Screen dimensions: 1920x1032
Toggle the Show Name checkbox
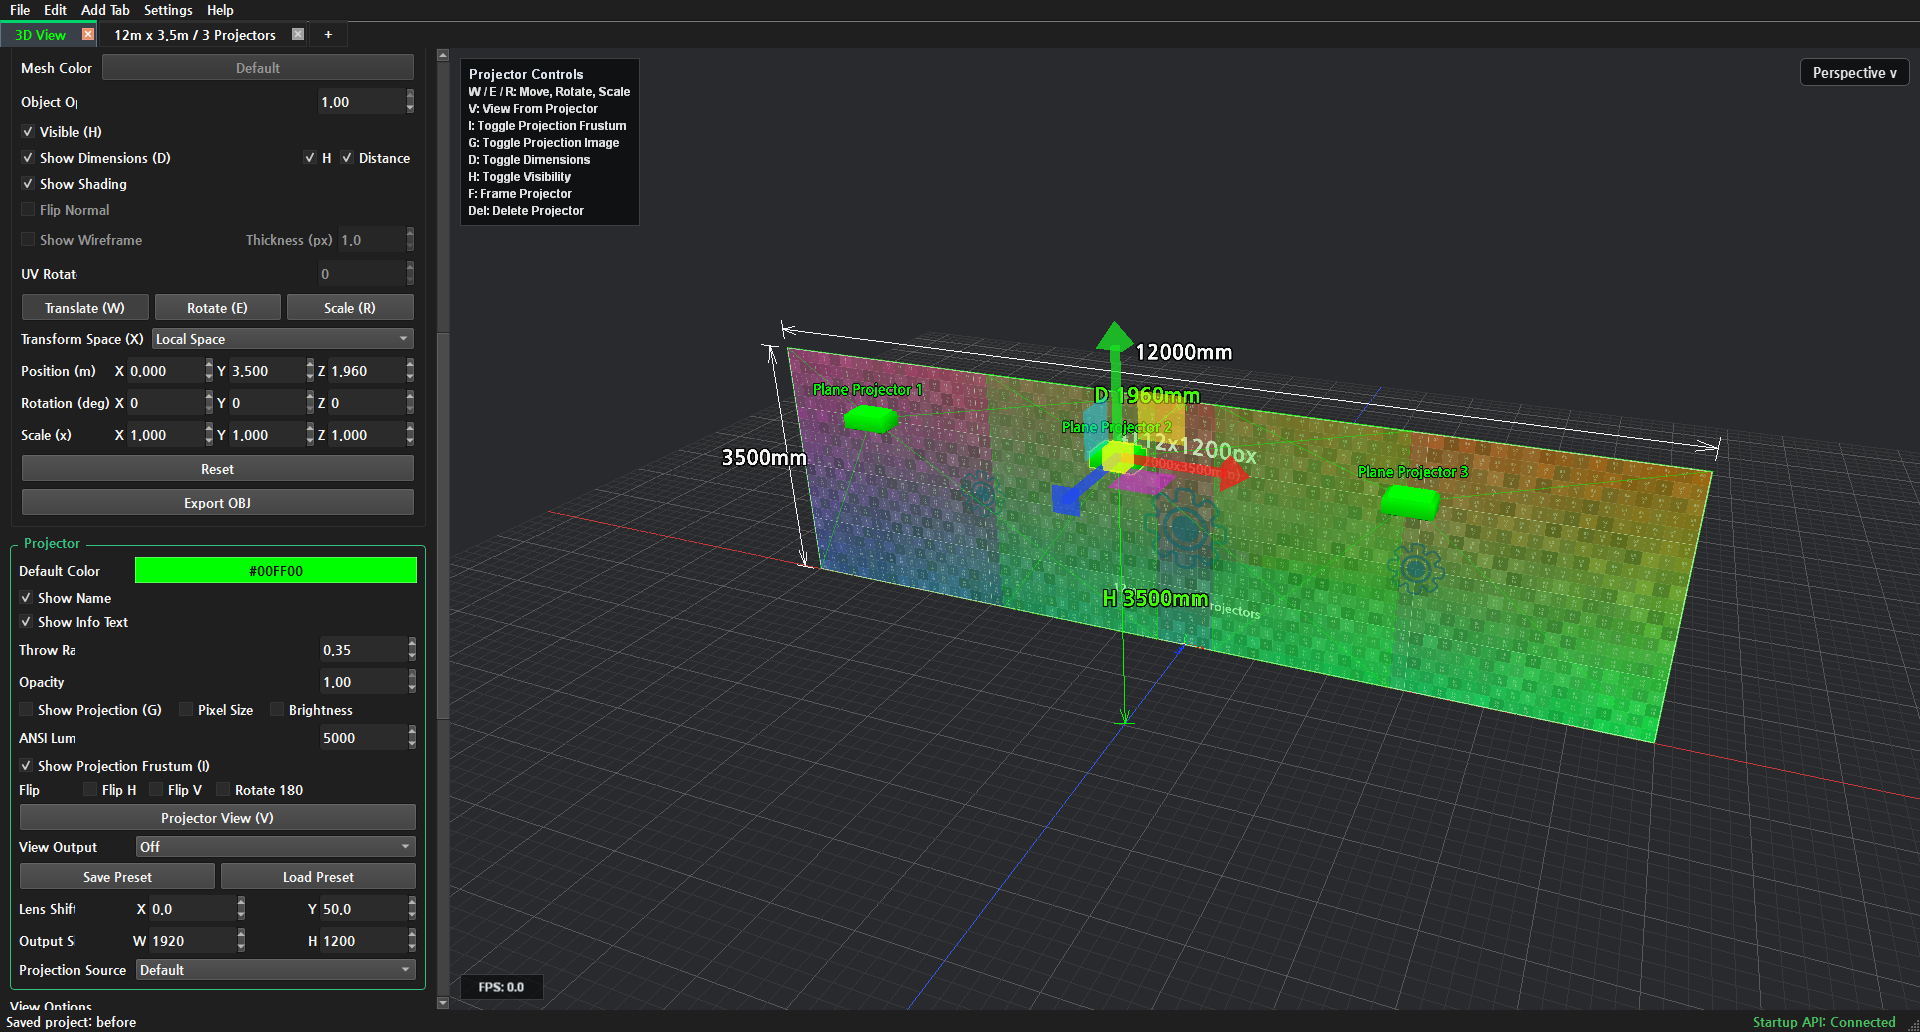tap(26, 598)
